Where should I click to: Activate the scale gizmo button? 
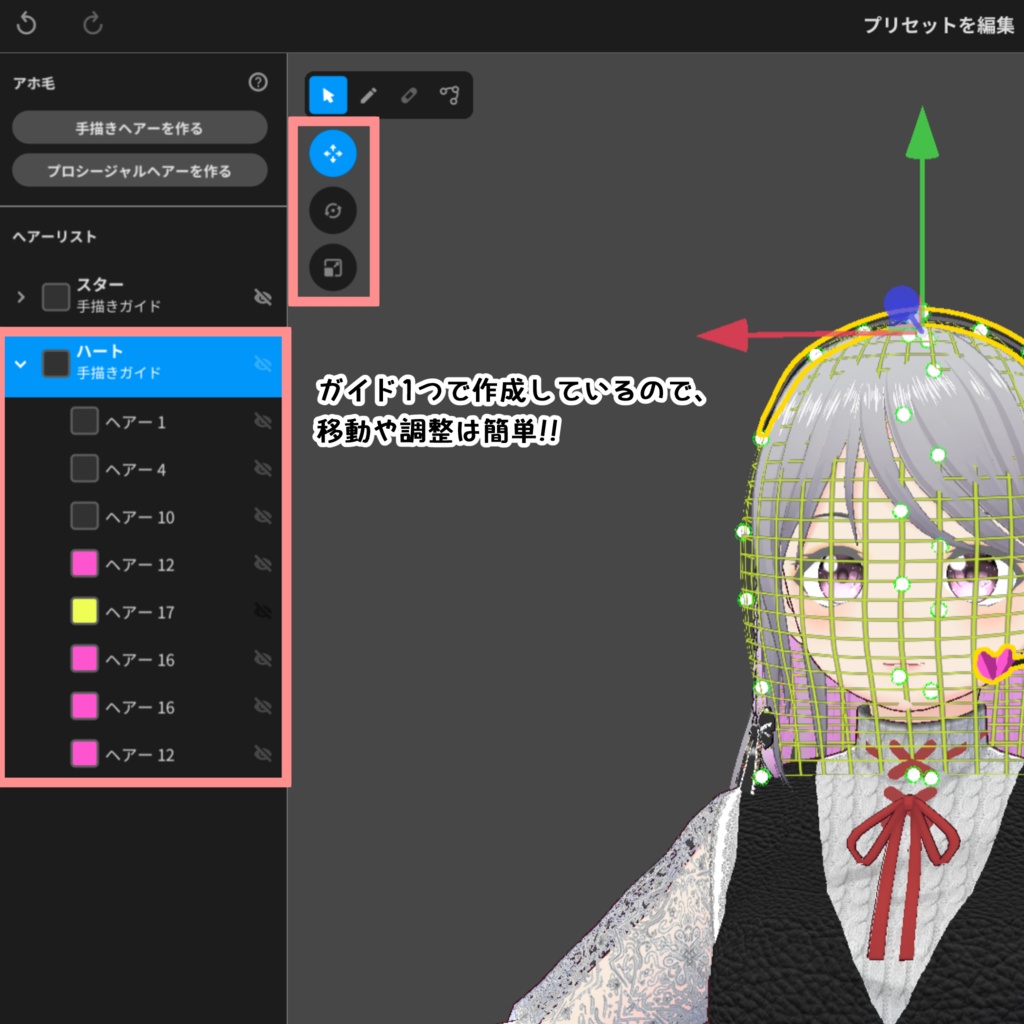coord(333,268)
